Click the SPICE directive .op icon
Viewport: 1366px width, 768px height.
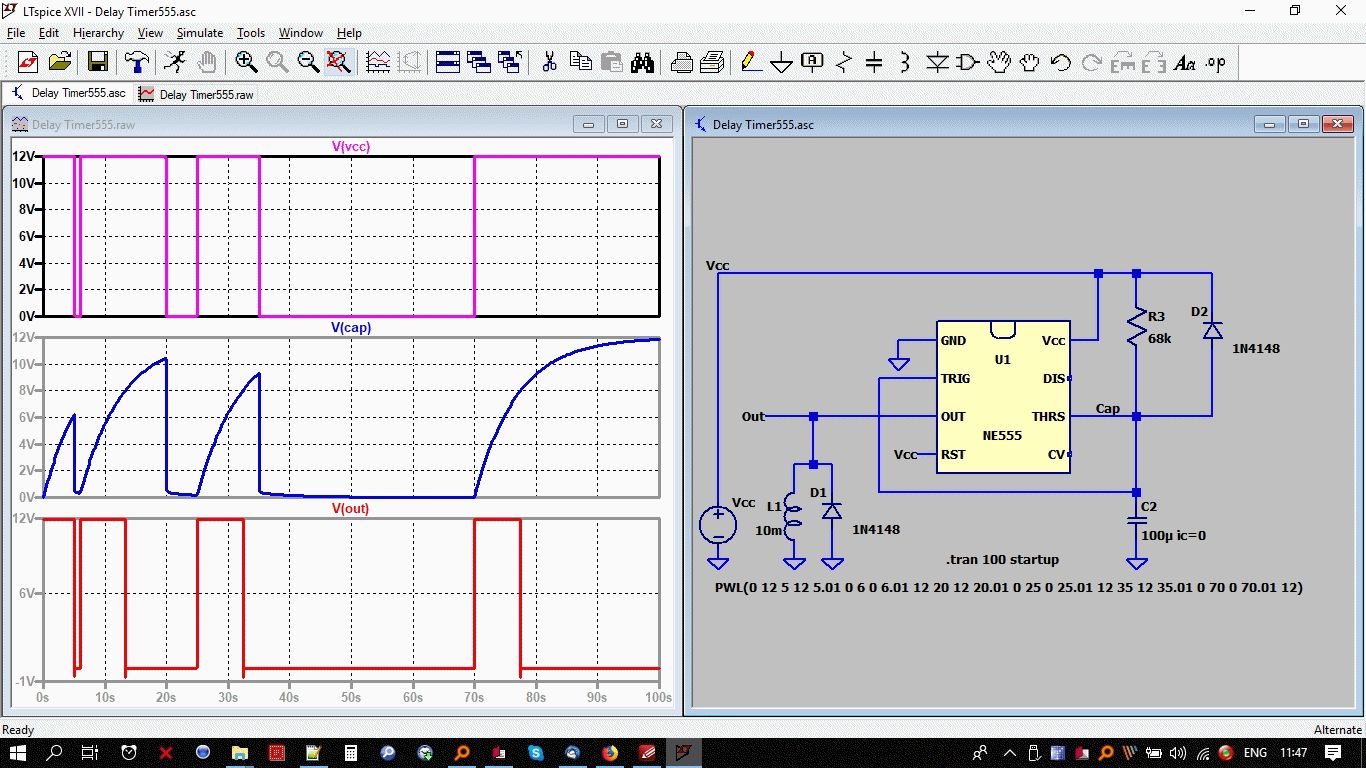[x=1215, y=62]
